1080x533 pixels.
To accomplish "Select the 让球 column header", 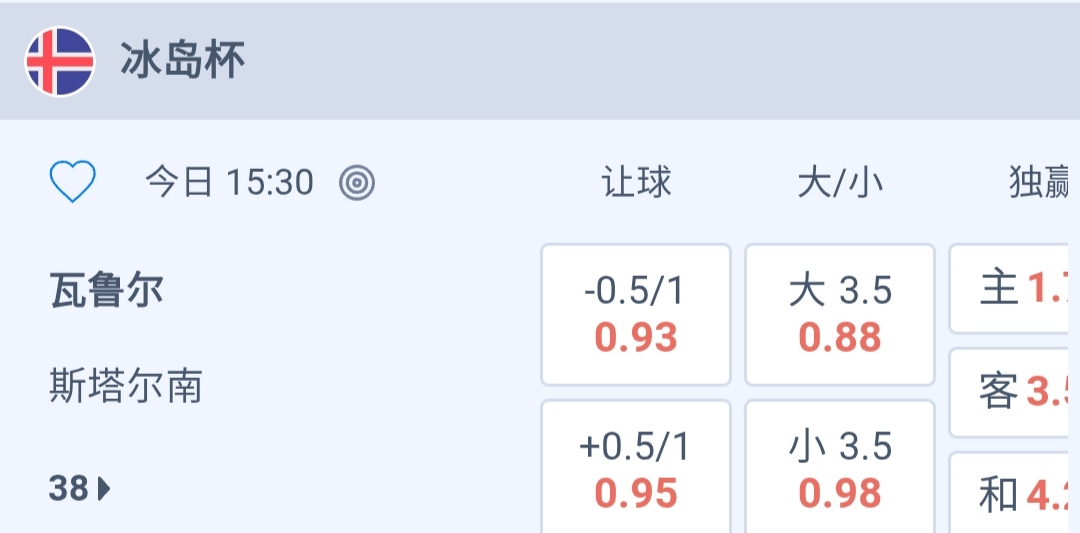I will [x=636, y=183].
